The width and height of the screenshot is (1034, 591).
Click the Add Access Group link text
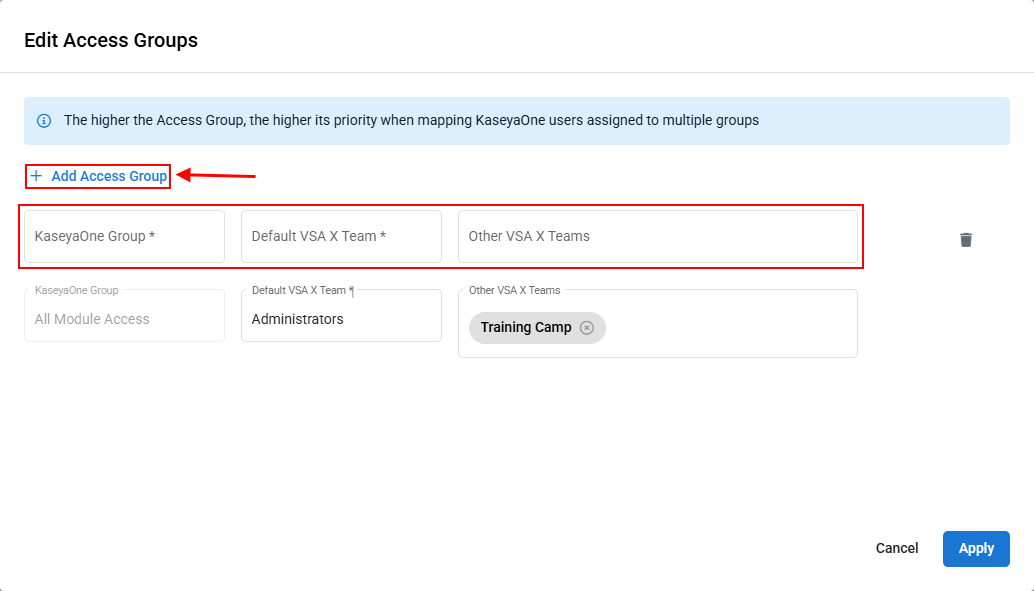109,176
